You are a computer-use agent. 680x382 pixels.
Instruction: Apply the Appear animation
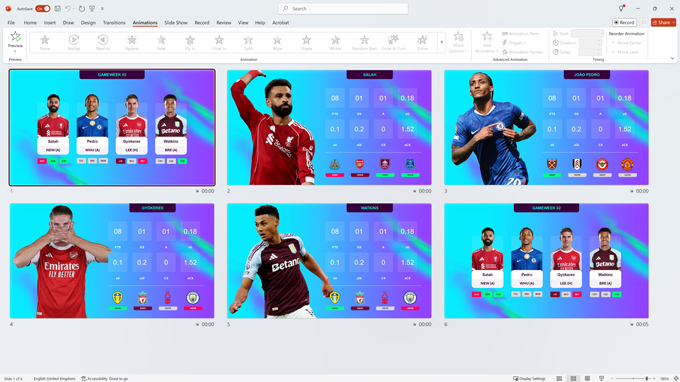click(x=132, y=43)
